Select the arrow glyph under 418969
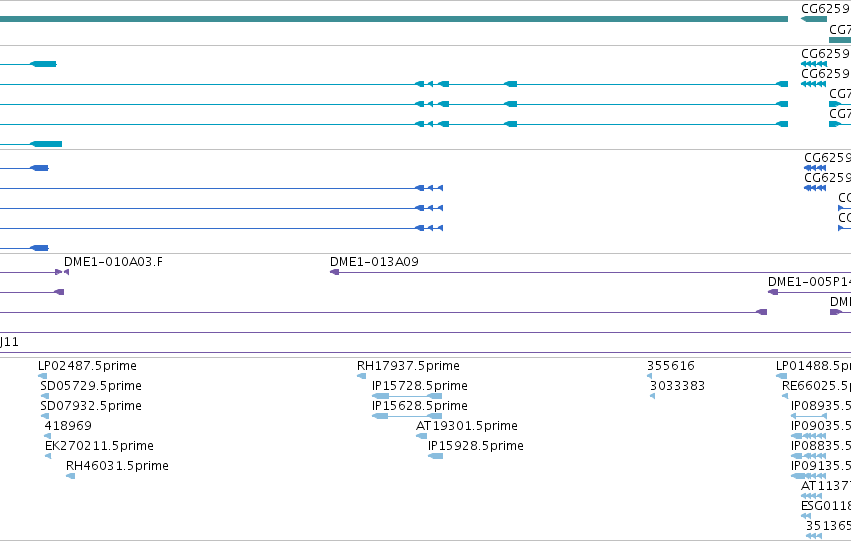 pos(48,436)
